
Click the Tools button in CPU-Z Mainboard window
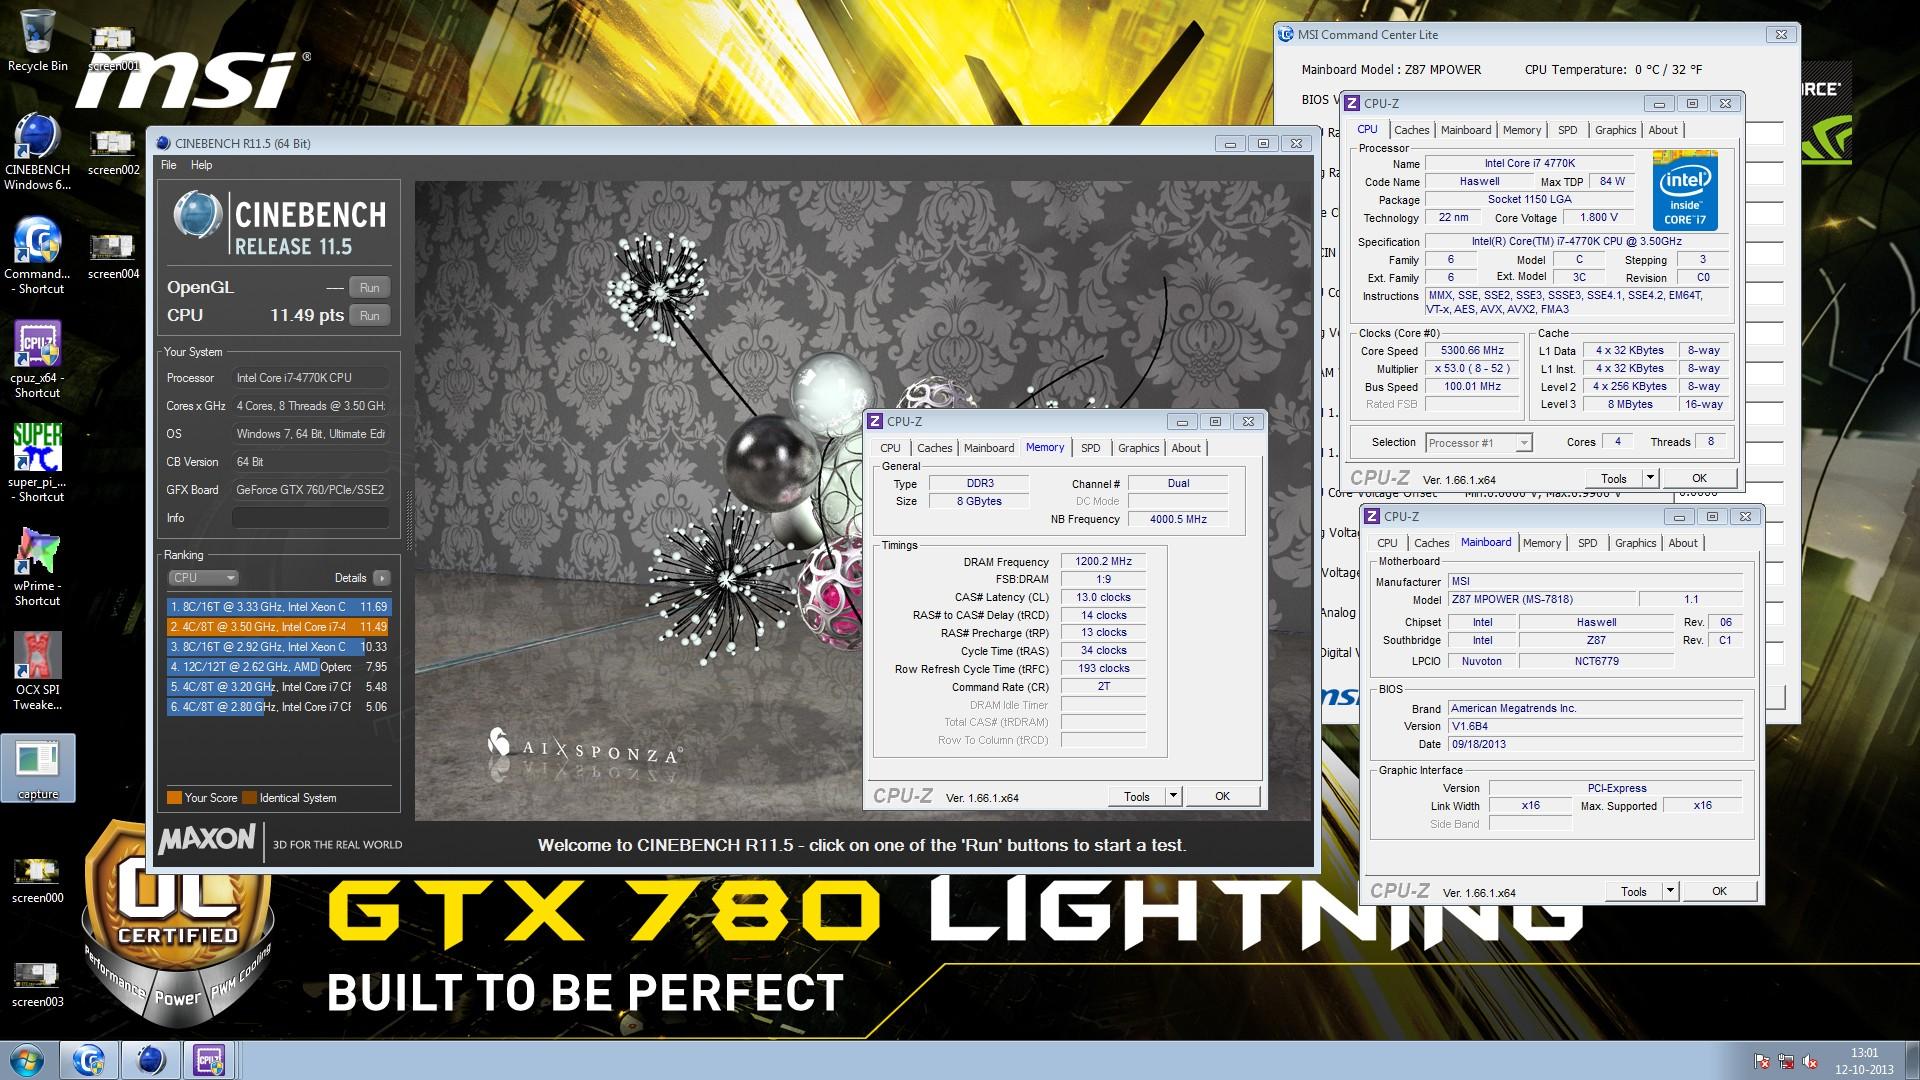(1634, 891)
